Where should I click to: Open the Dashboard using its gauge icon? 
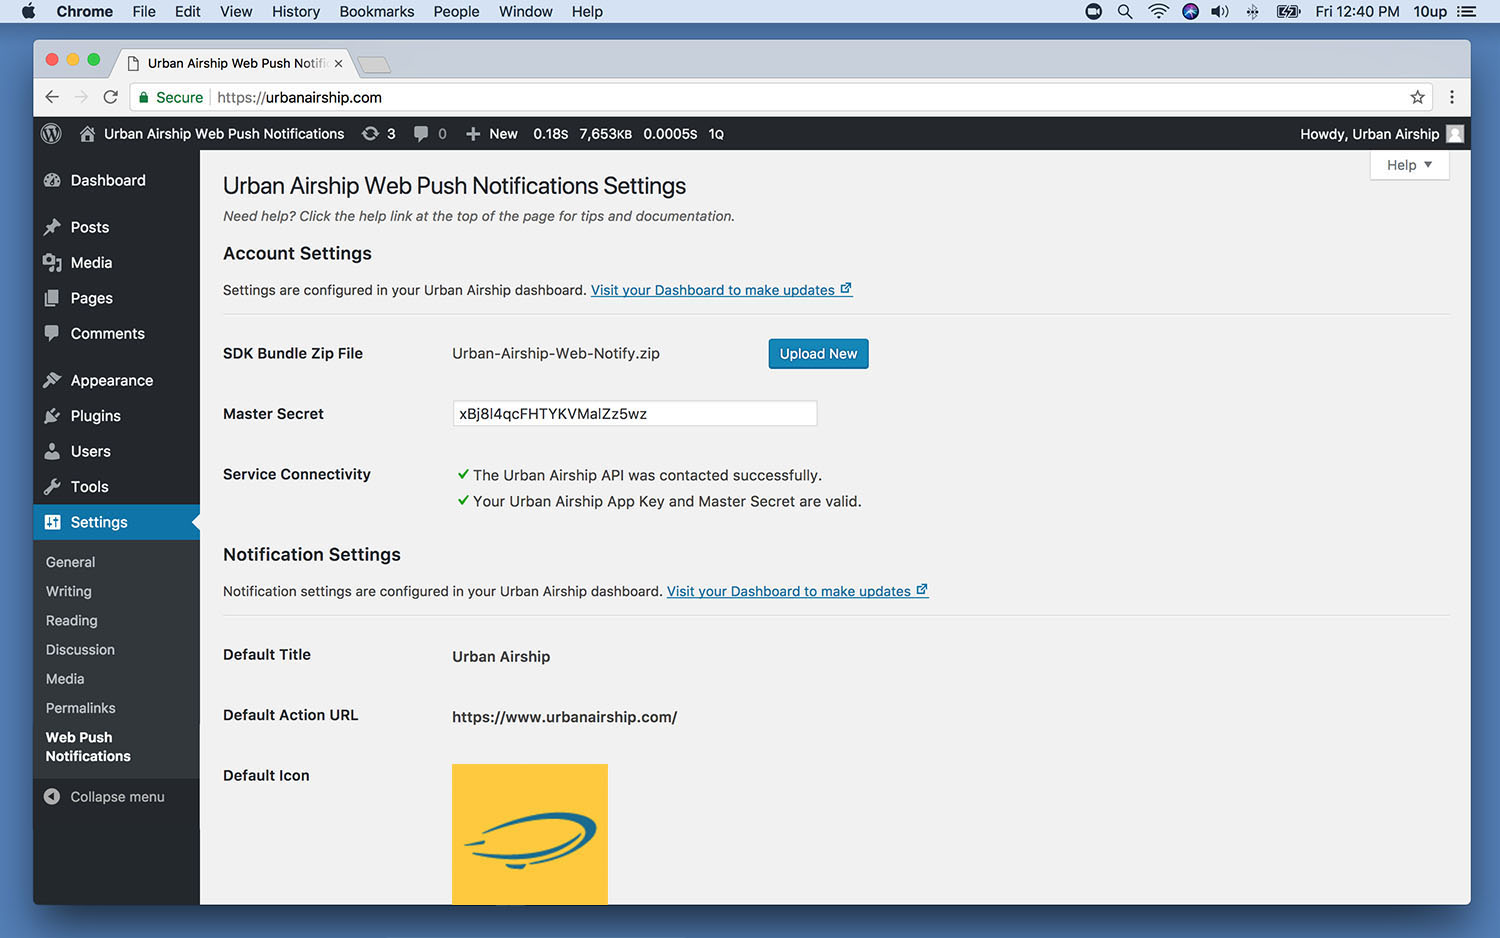pos(52,180)
